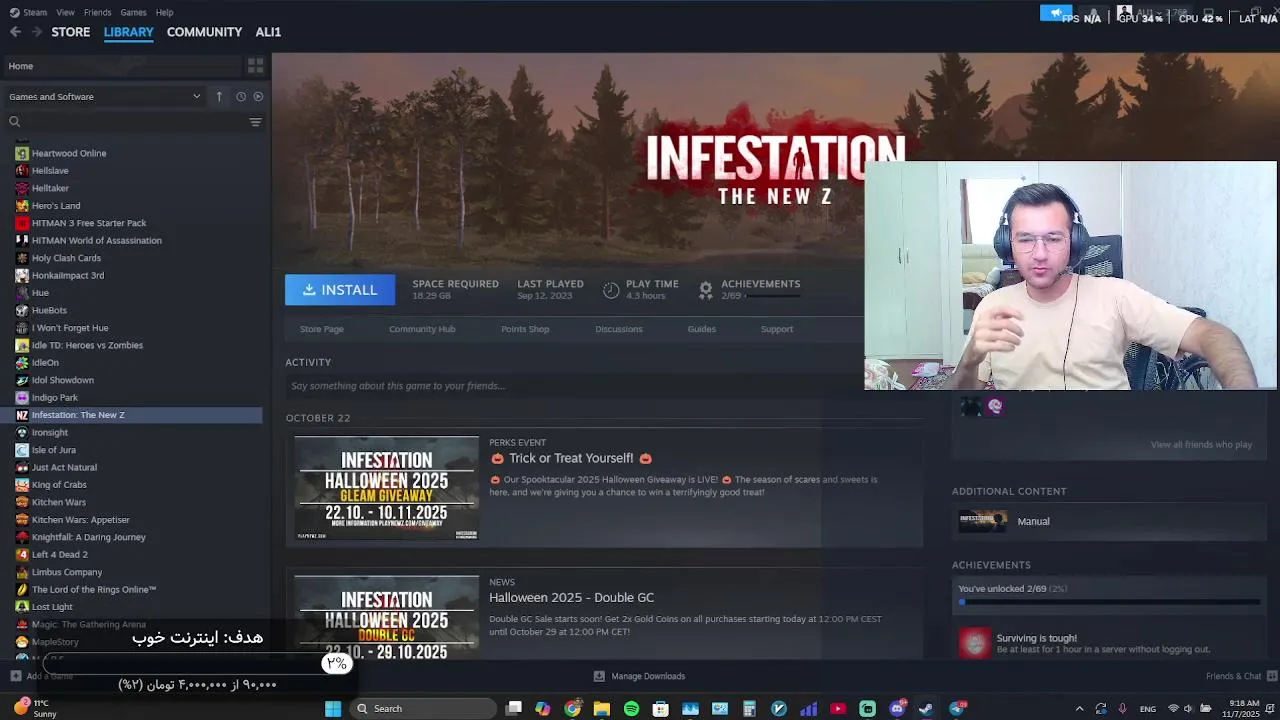Show hidden system tray icons
1280x720 pixels.
[1079, 709]
